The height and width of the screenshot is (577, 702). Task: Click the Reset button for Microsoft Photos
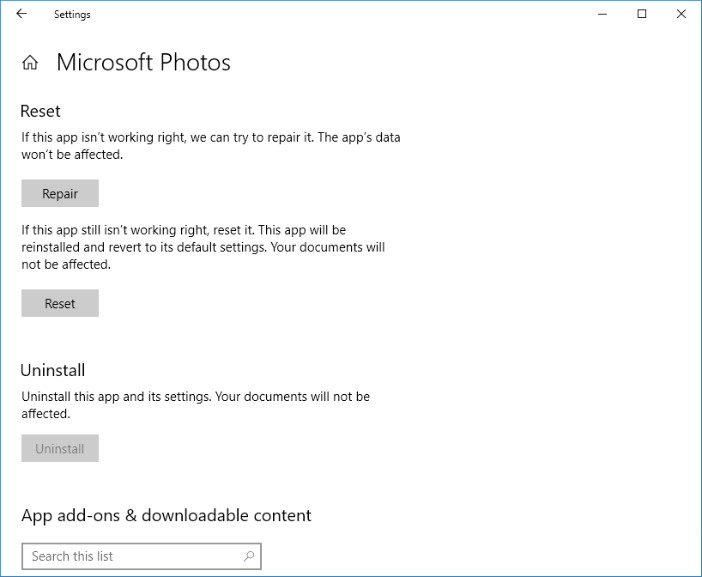click(x=60, y=303)
